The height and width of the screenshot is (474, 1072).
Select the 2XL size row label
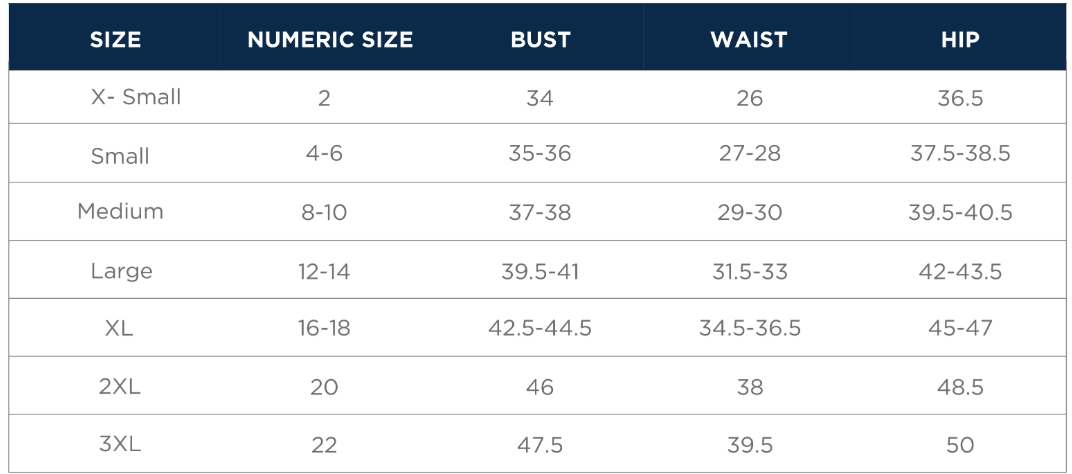pyautogui.click(x=120, y=386)
